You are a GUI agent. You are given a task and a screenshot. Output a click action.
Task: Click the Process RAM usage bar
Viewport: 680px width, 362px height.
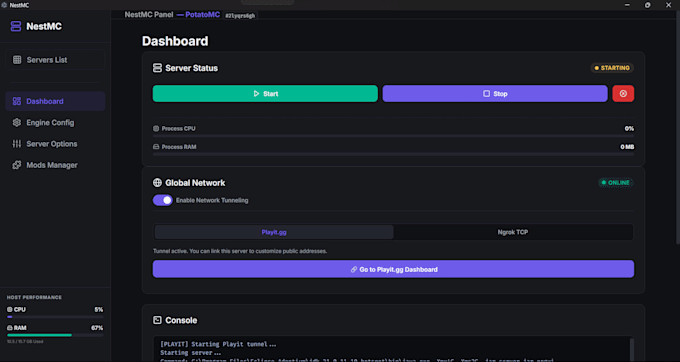393,154
